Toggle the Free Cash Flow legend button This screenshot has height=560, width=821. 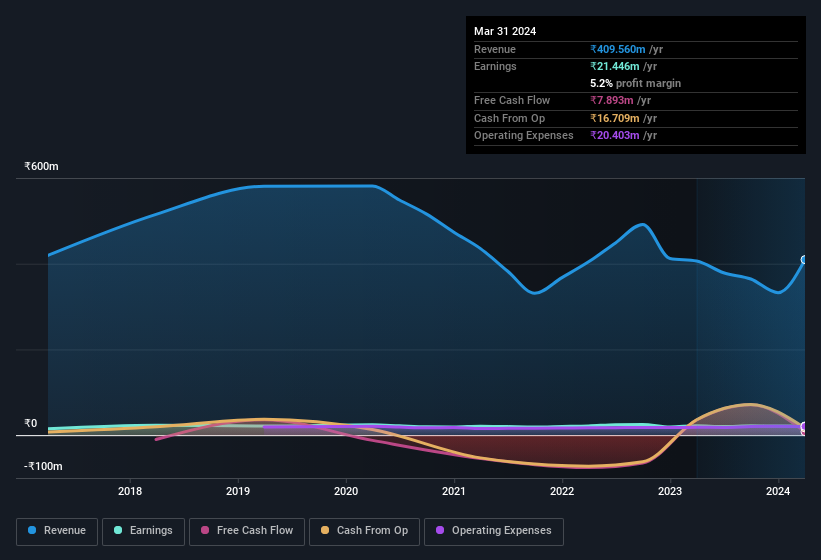click(247, 532)
